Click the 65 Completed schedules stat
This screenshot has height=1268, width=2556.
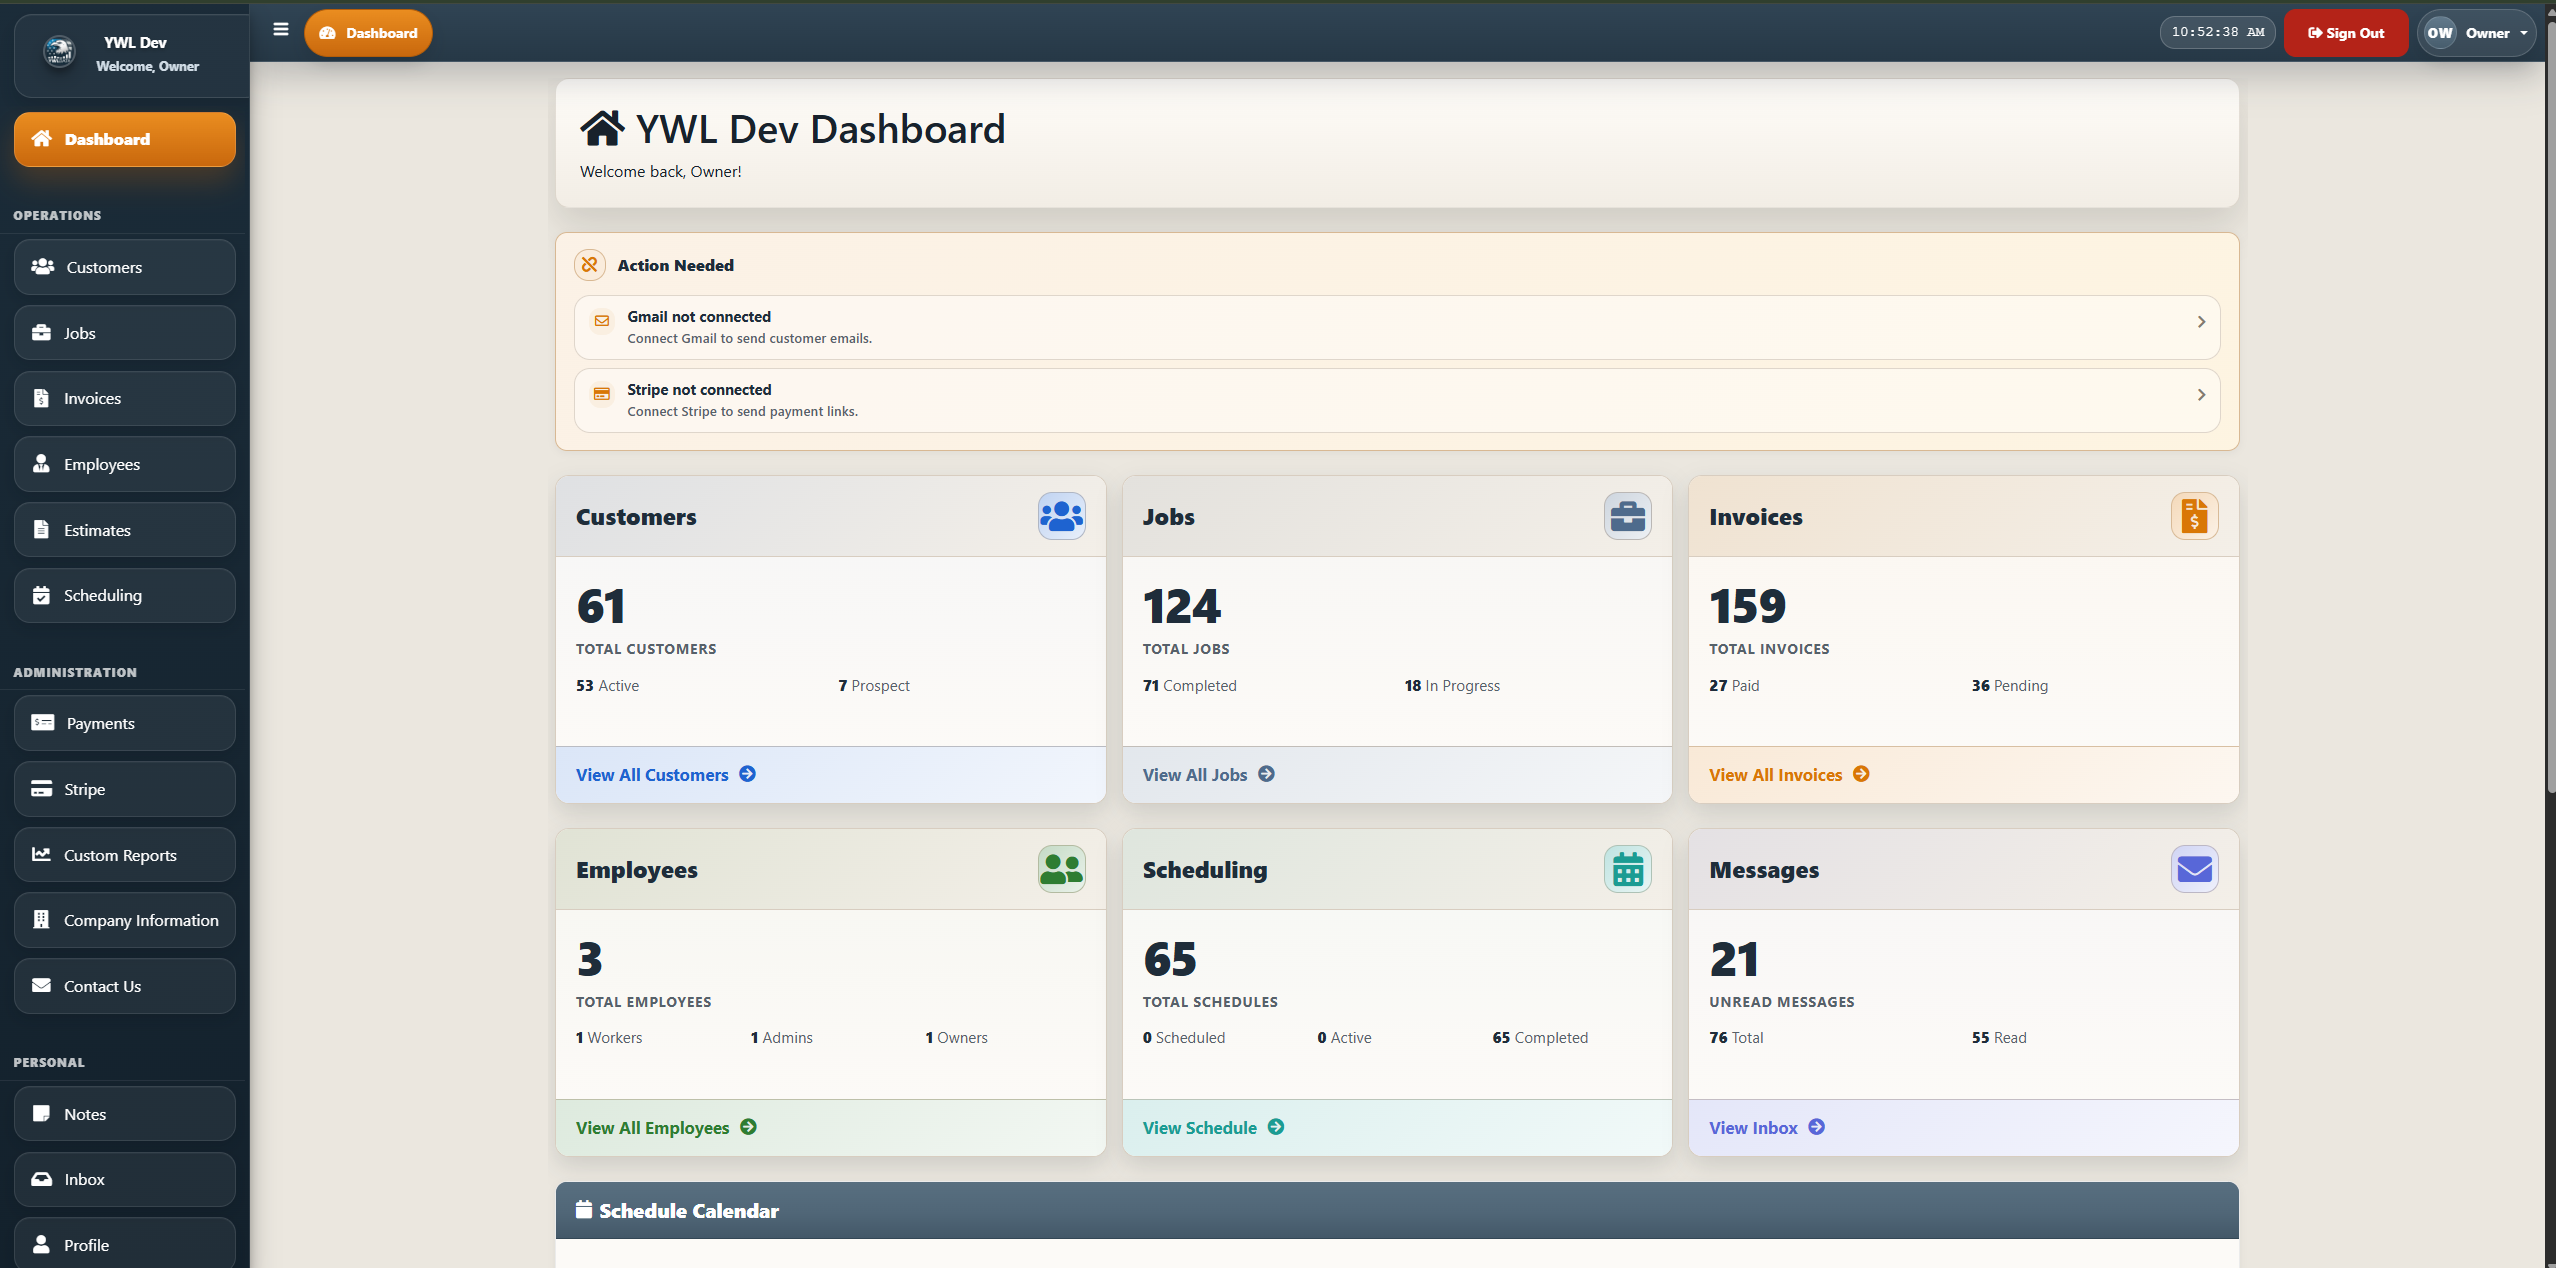coord(1540,1038)
